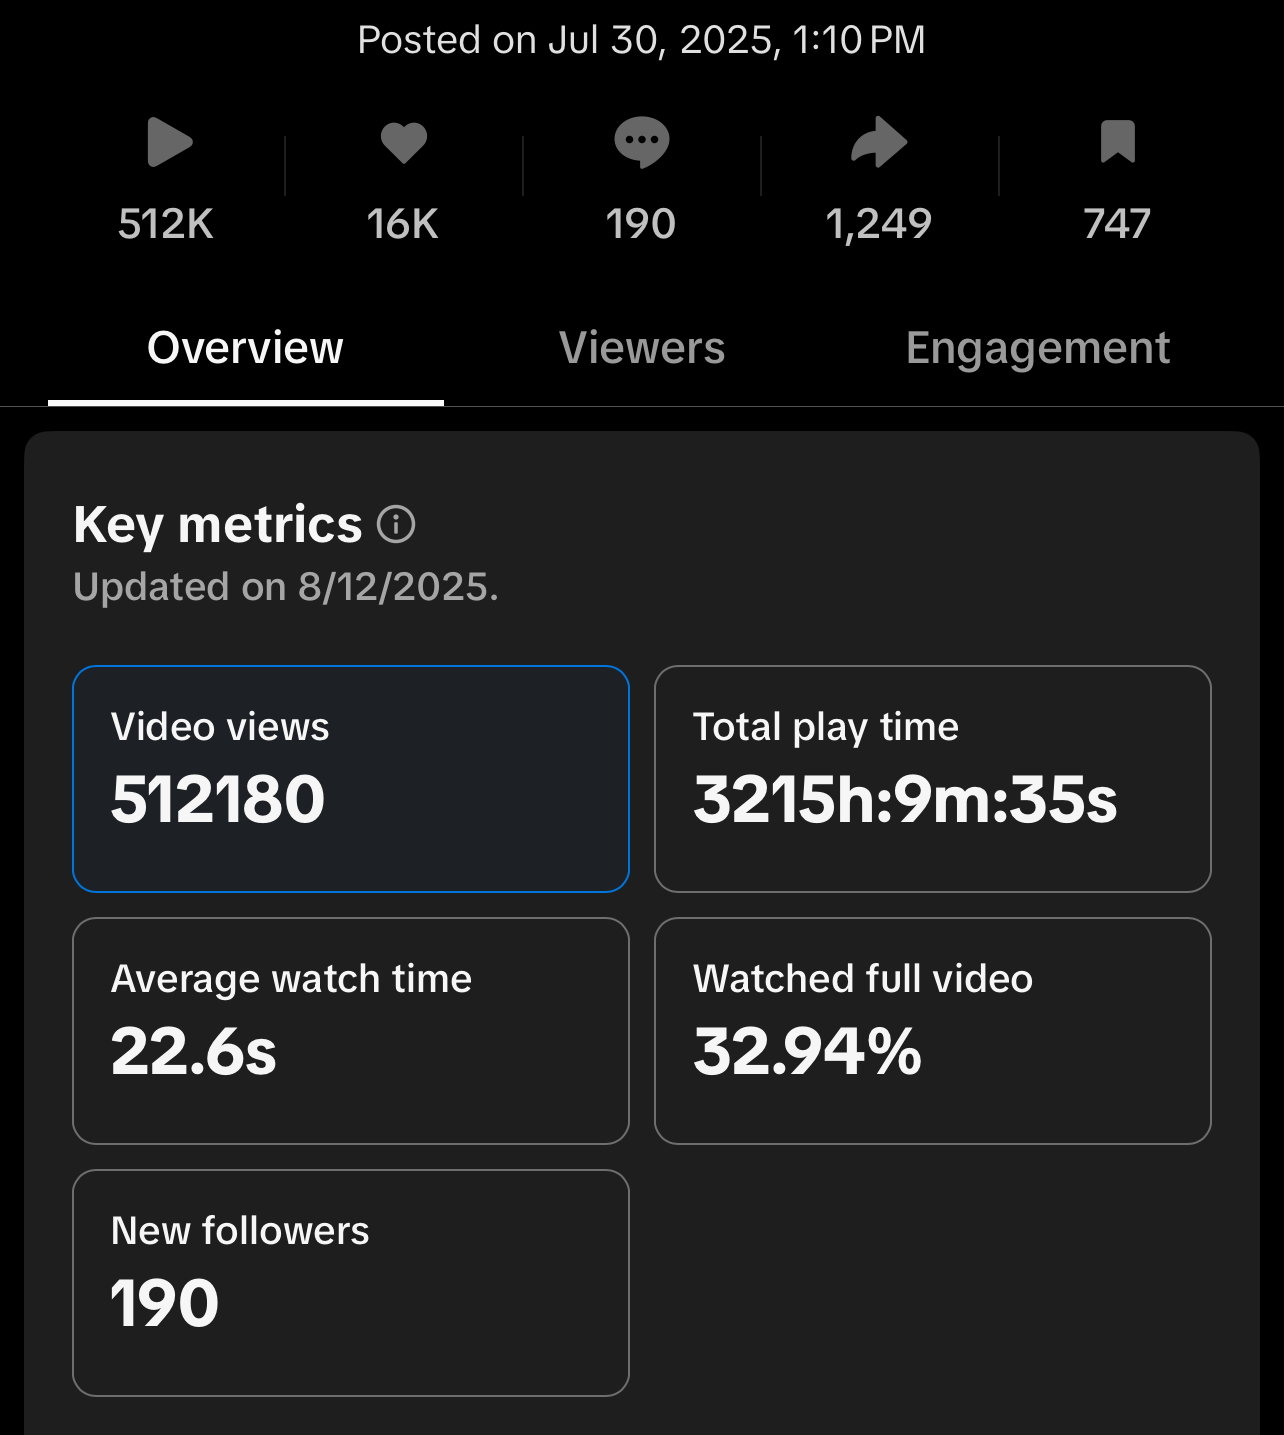Click the 16K likes count
The width and height of the screenshot is (1284, 1435).
(403, 224)
